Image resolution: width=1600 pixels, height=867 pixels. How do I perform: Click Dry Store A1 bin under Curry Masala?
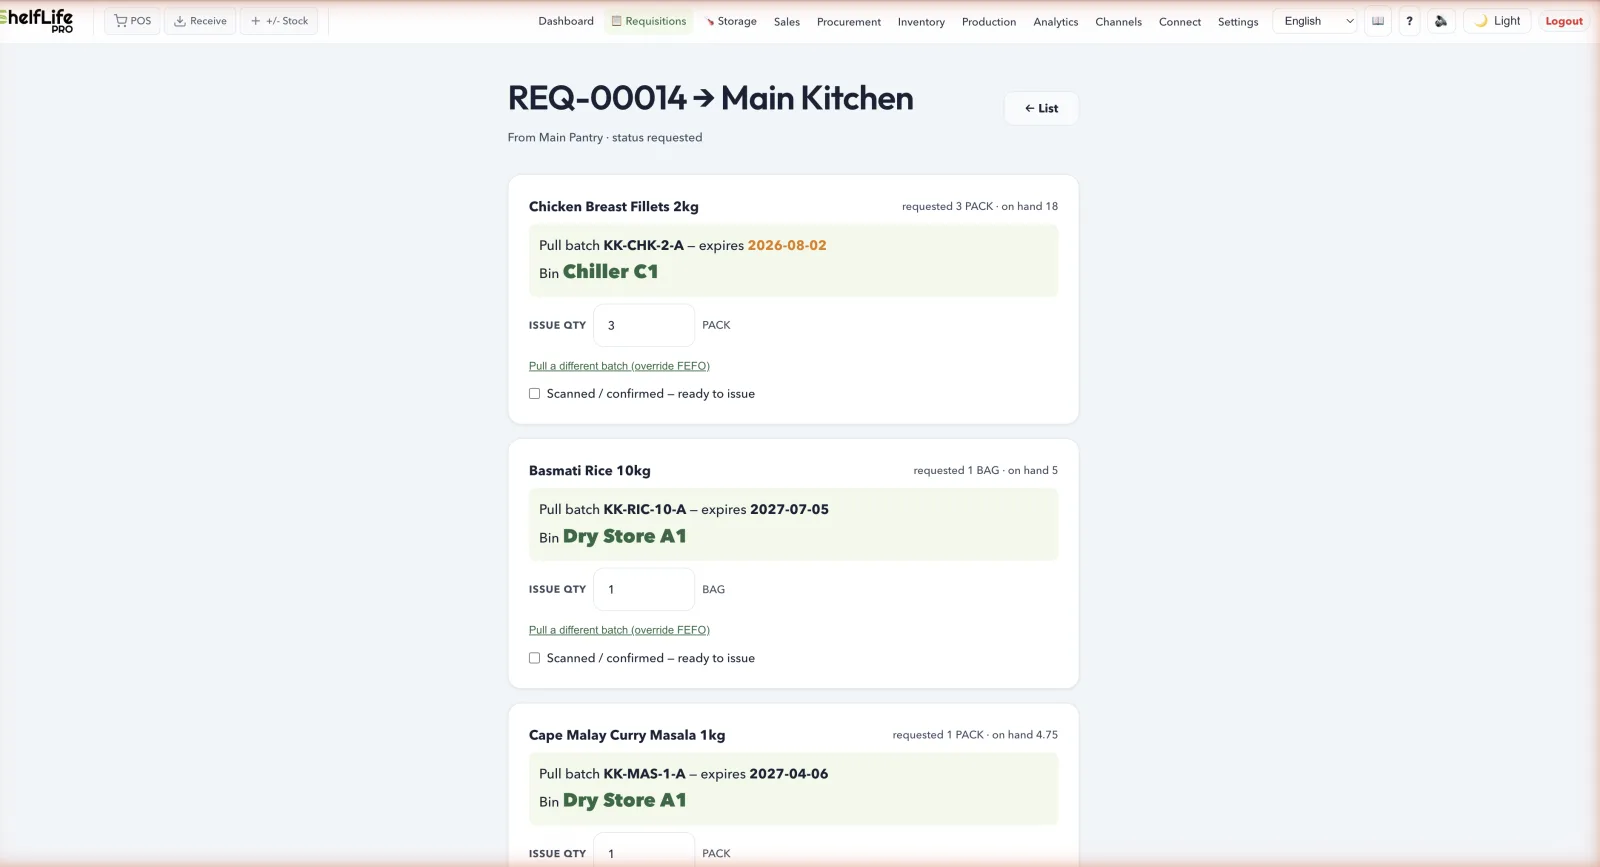coord(625,800)
